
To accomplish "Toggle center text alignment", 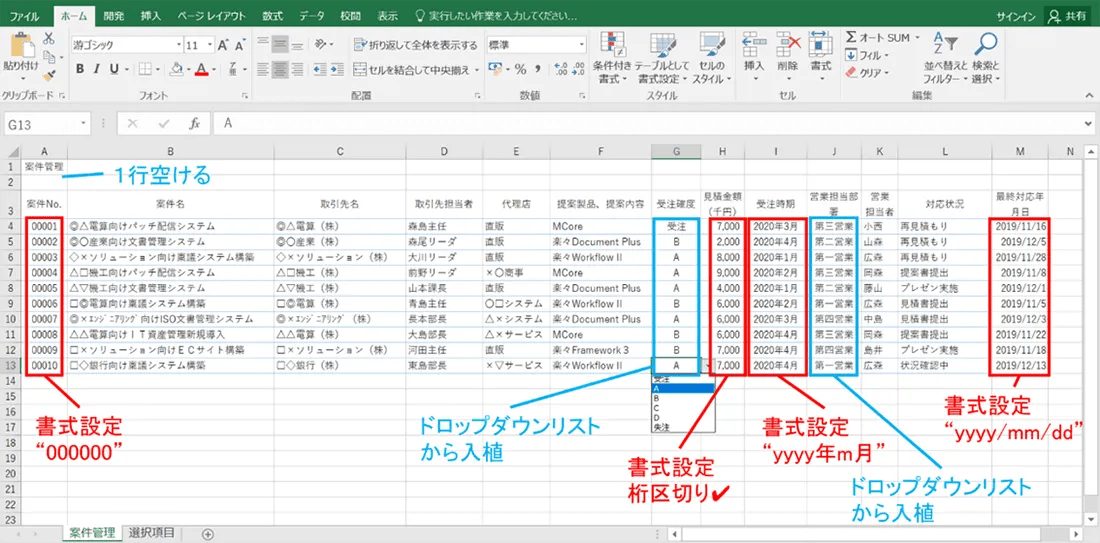I will pyautogui.click(x=279, y=69).
